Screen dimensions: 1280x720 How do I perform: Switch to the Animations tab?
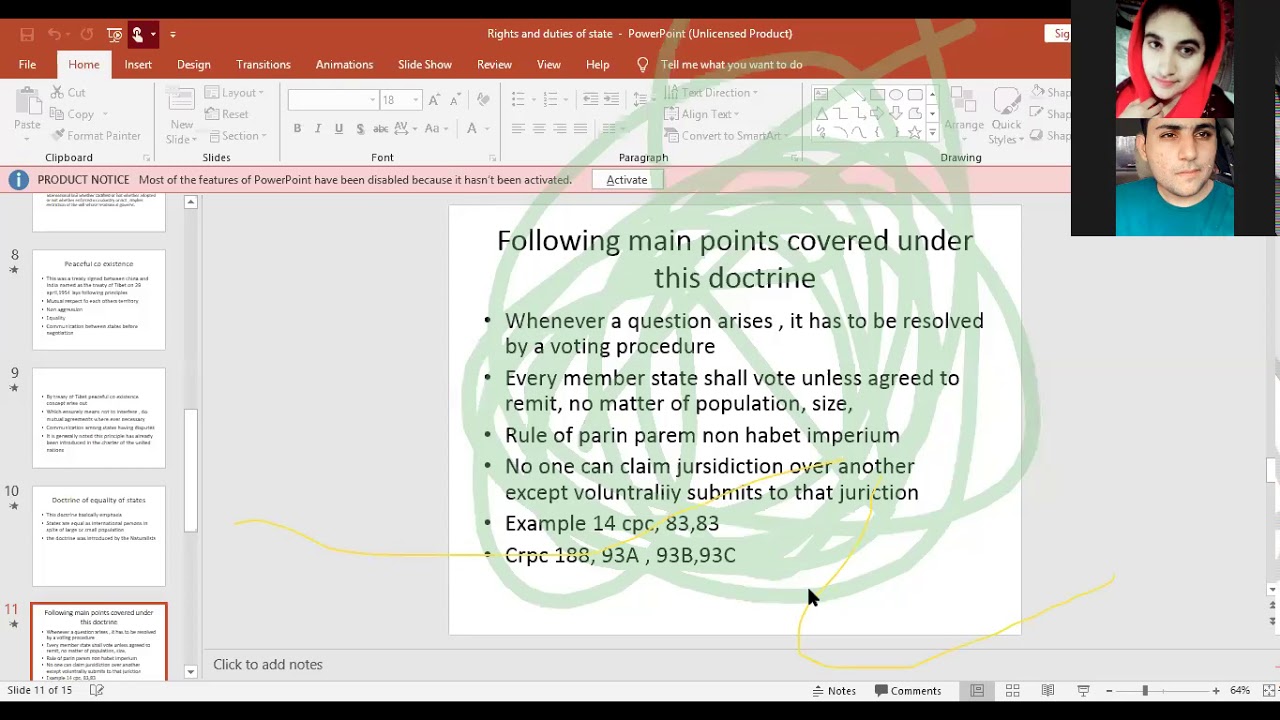click(344, 64)
